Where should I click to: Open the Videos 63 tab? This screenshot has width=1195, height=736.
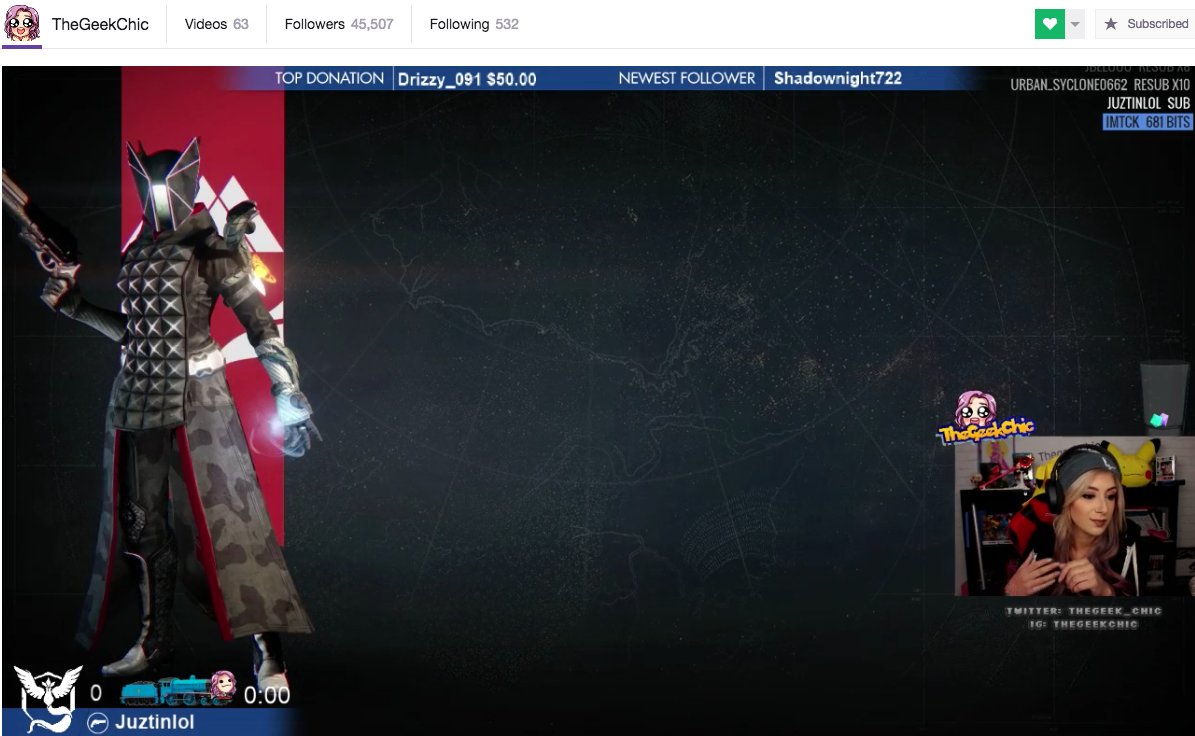pos(216,24)
